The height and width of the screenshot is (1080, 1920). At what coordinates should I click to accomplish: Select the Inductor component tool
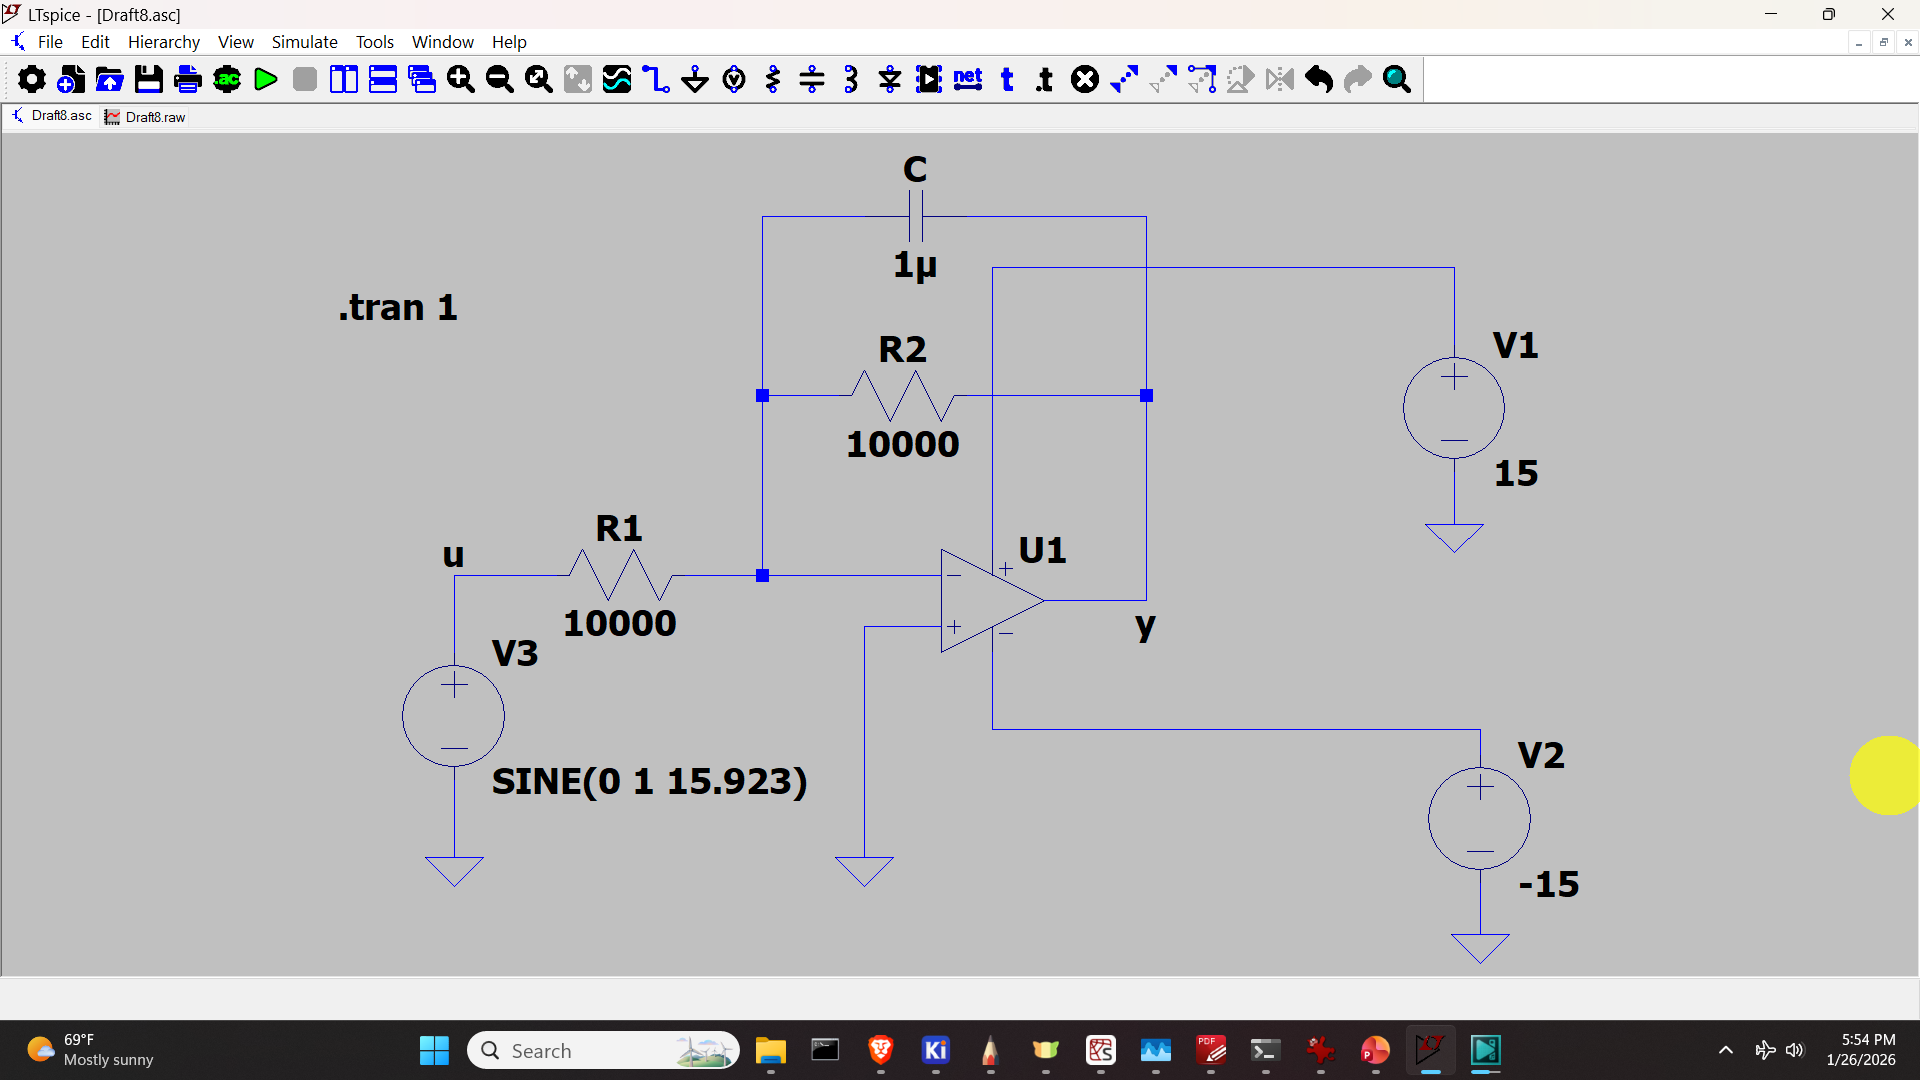tap(851, 79)
